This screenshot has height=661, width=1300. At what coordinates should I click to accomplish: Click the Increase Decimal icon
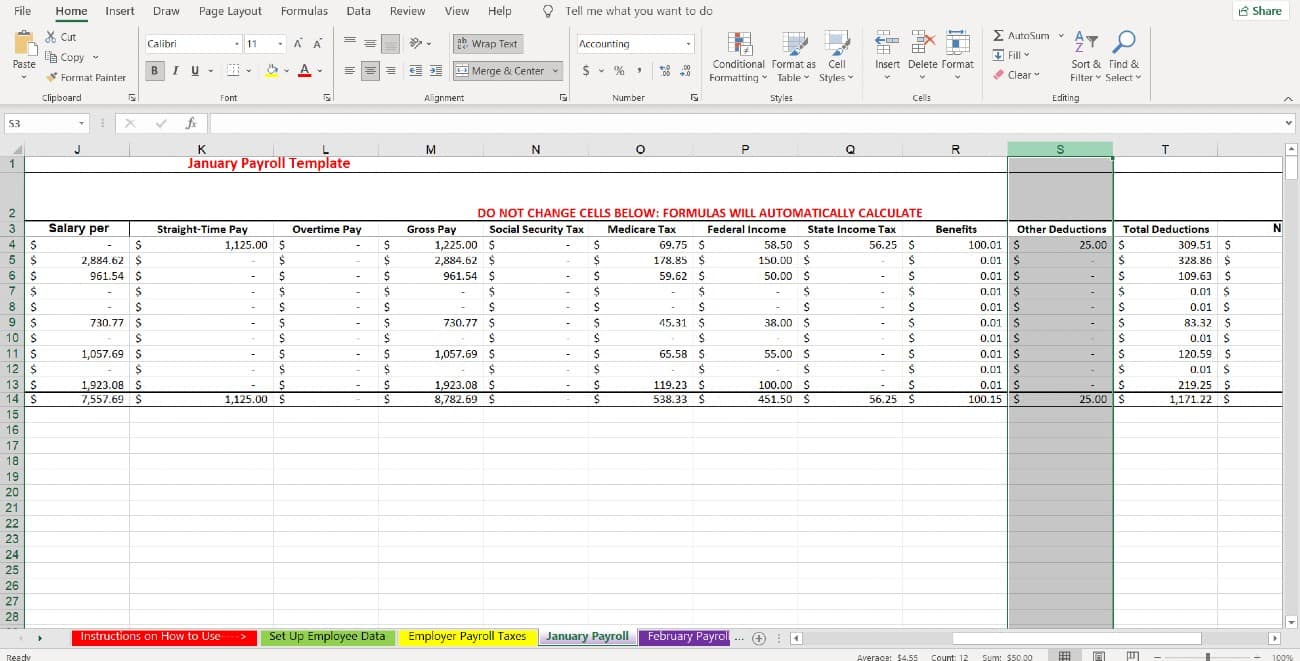pos(665,71)
